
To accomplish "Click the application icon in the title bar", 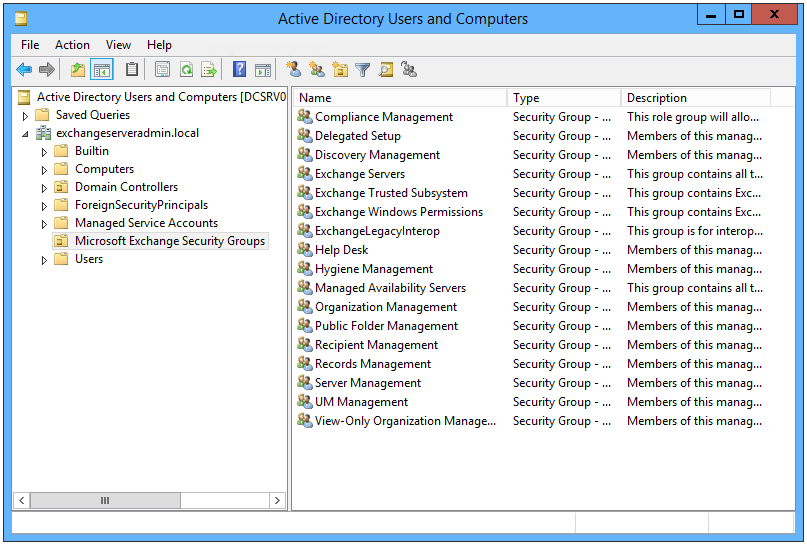I will [x=21, y=19].
